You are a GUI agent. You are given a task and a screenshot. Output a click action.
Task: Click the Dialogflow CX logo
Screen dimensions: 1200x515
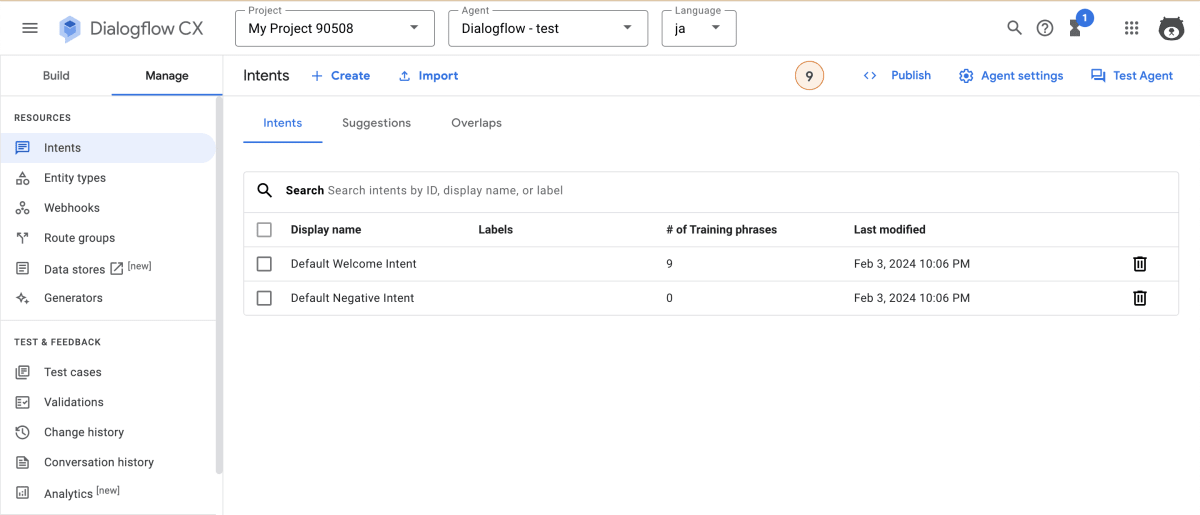pos(130,28)
